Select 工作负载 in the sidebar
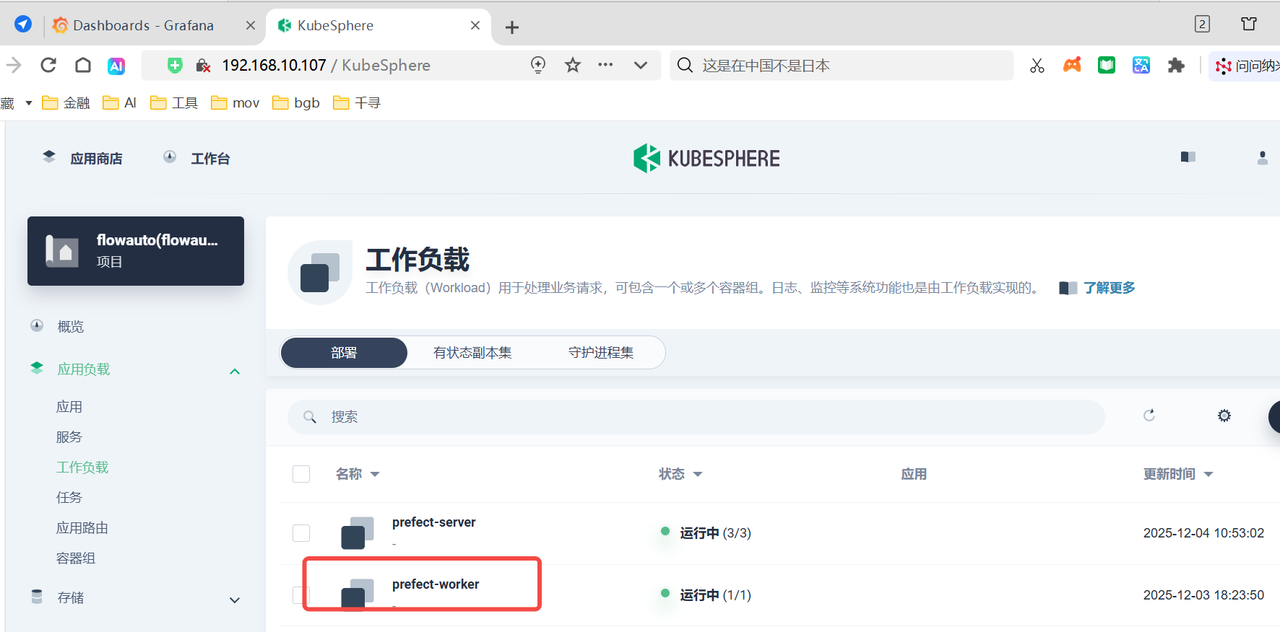The image size is (1280, 632). click(82, 467)
